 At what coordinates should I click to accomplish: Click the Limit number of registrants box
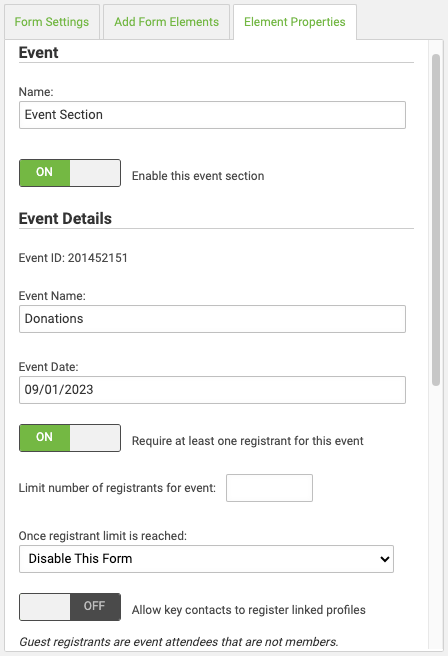click(269, 488)
